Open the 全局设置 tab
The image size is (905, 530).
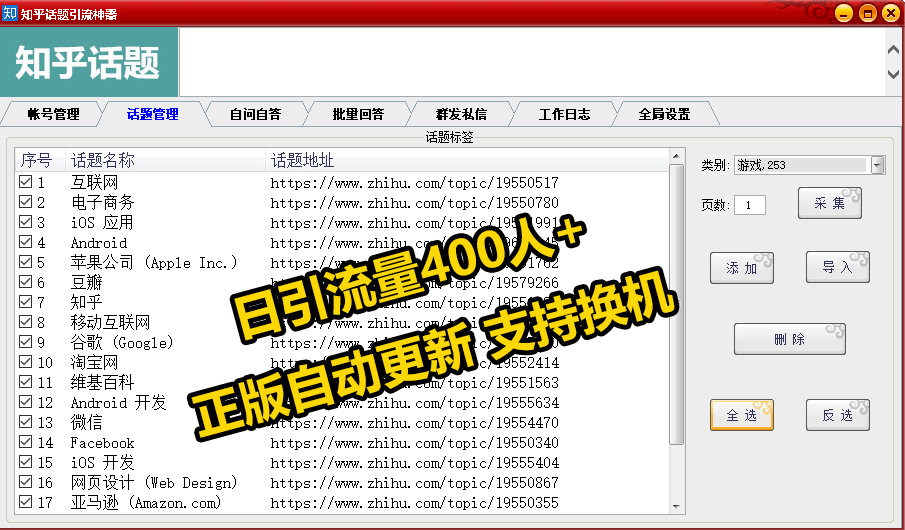[664, 114]
